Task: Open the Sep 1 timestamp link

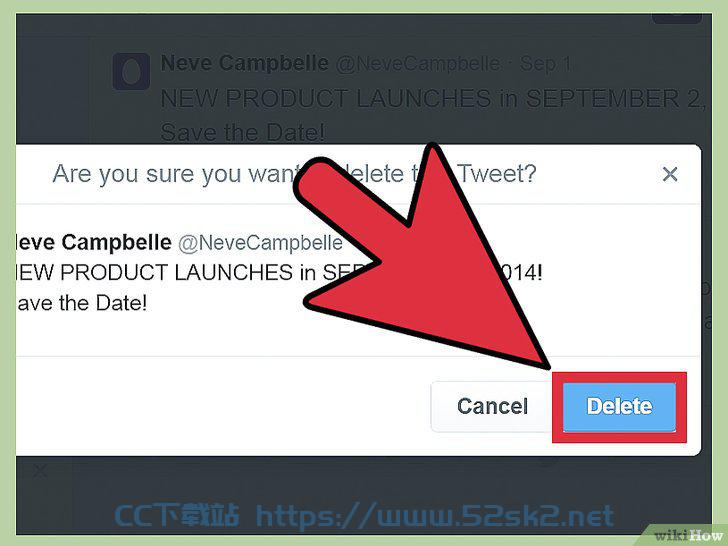Action: coord(546,64)
